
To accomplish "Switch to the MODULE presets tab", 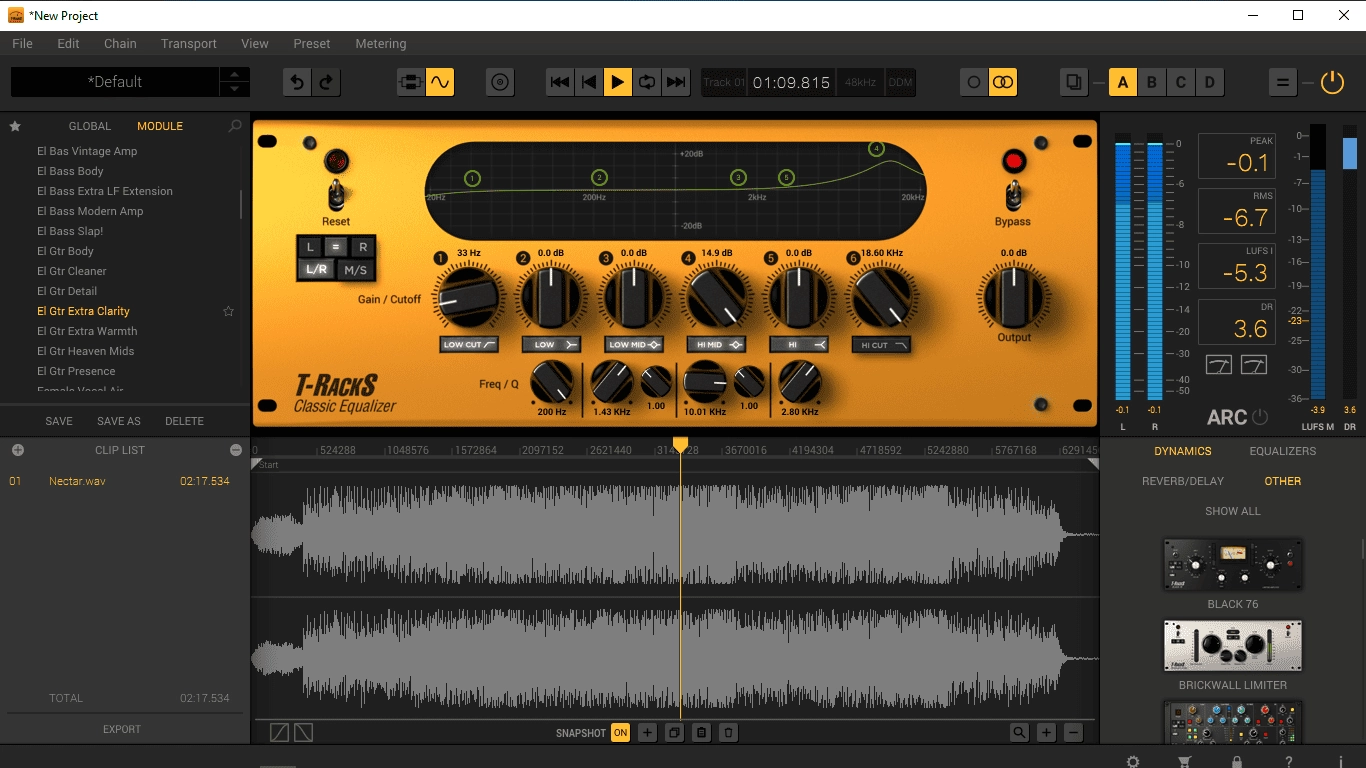I will click(160, 126).
